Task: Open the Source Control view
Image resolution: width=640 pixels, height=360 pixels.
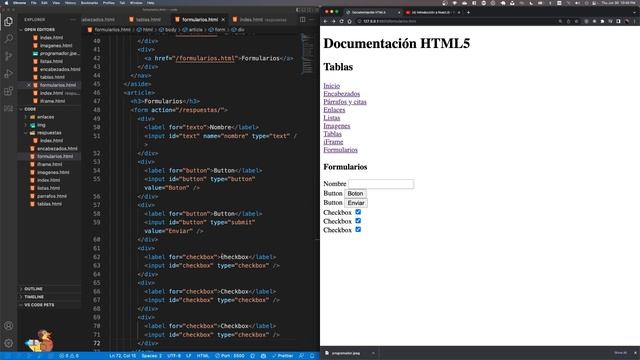Action: [x=8, y=56]
